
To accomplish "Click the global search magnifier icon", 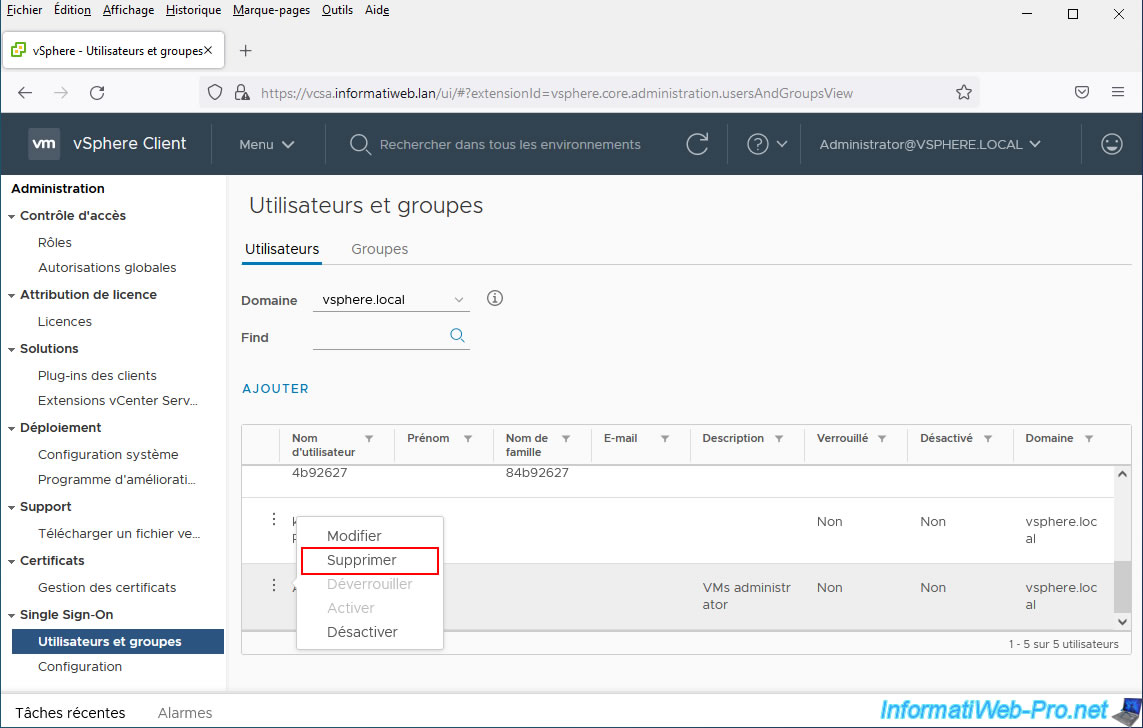I will pyautogui.click(x=359, y=144).
